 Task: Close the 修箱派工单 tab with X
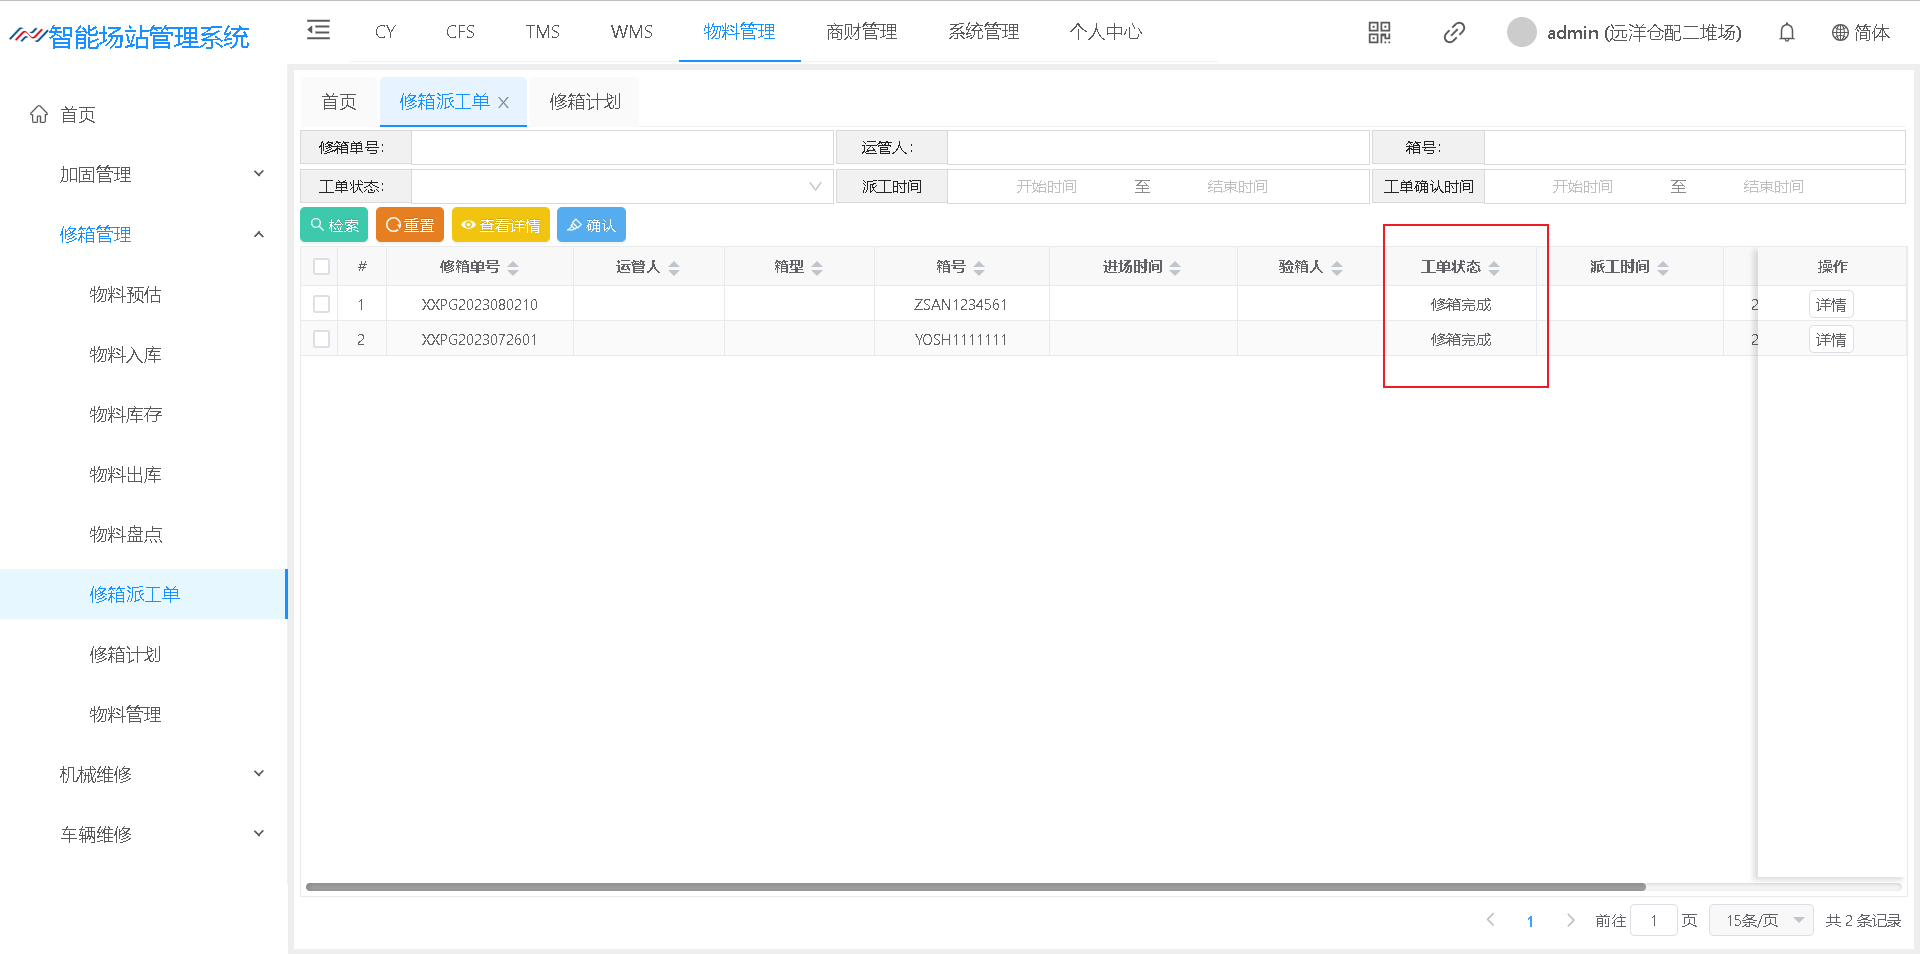504,103
